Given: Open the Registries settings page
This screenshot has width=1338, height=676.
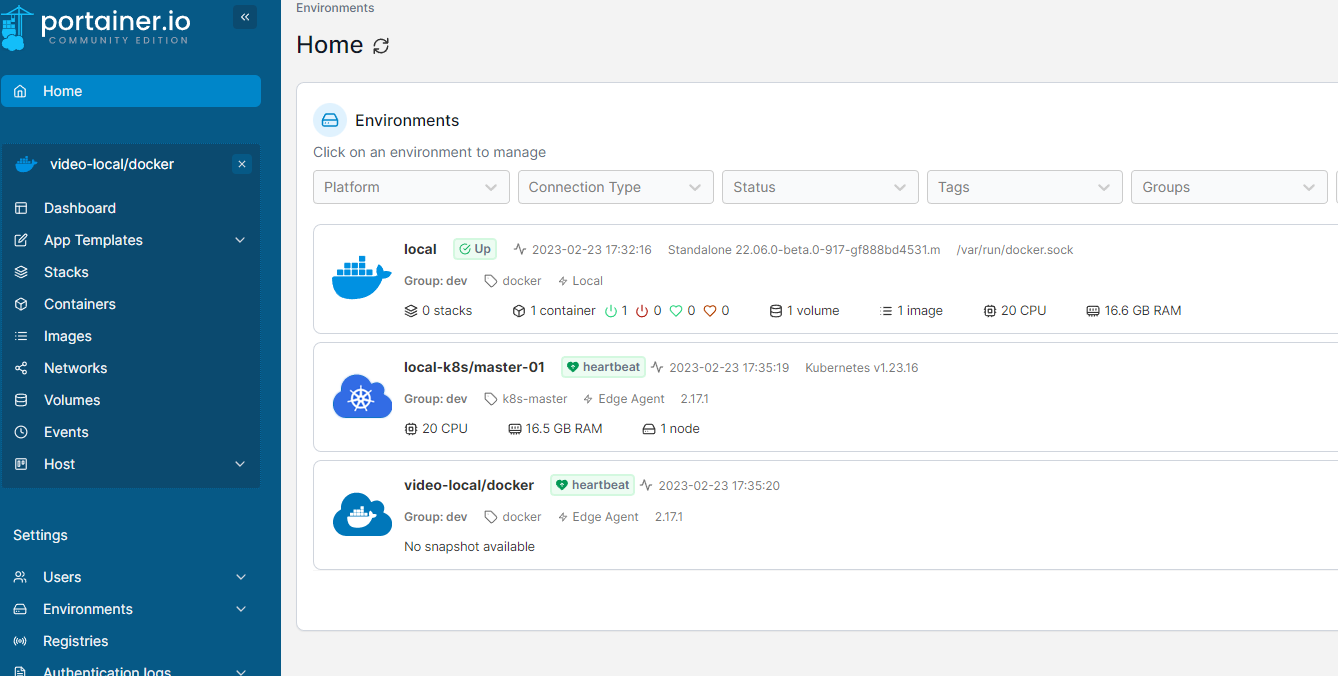Looking at the screenshot, I should tap(75, 641).
